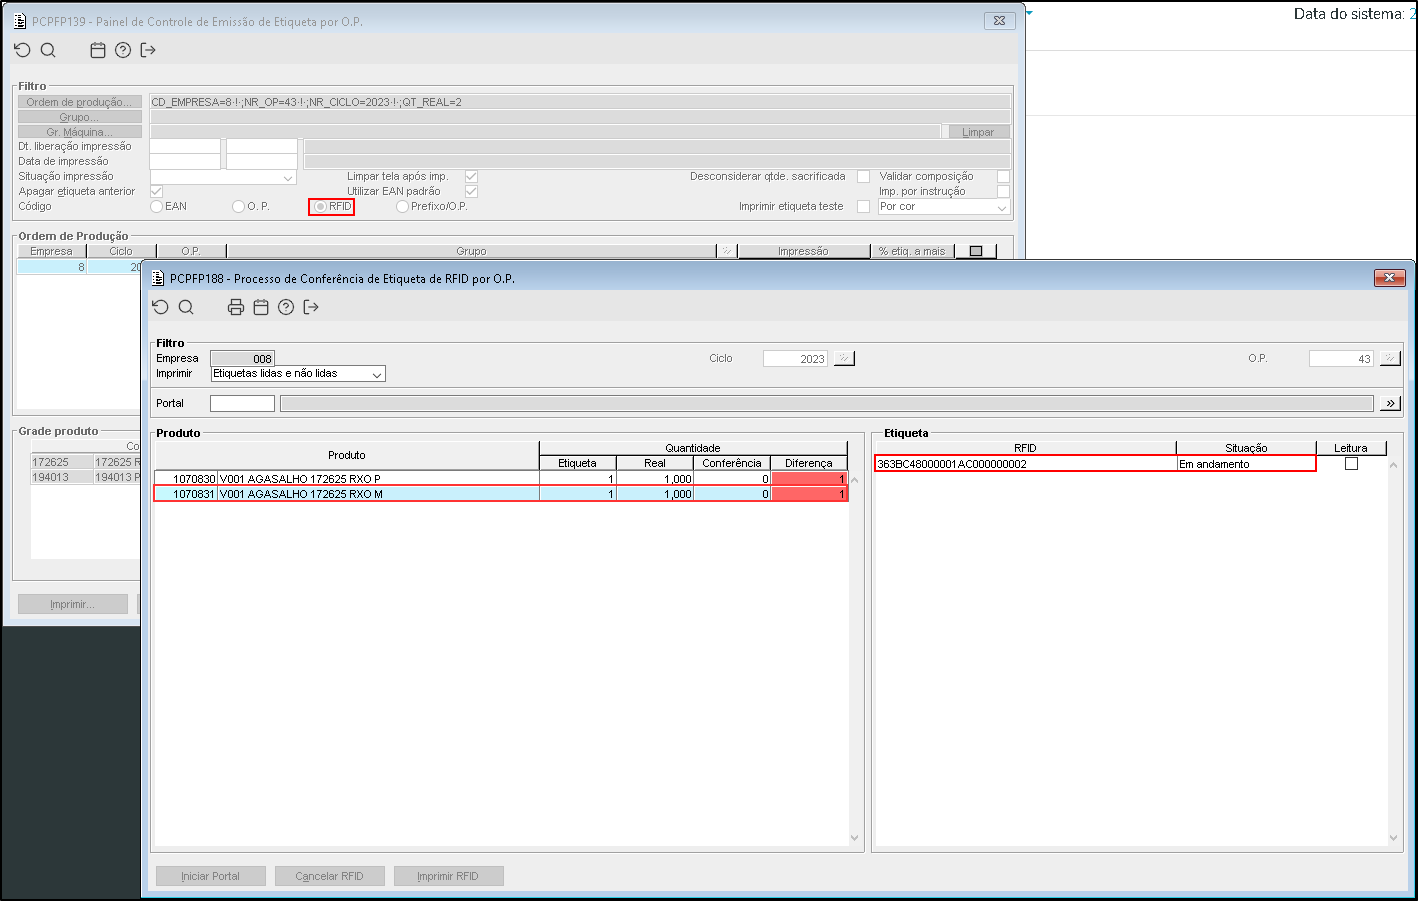
Task: Click the PCPFP188 window title document icon
Action: pos(158,278)
